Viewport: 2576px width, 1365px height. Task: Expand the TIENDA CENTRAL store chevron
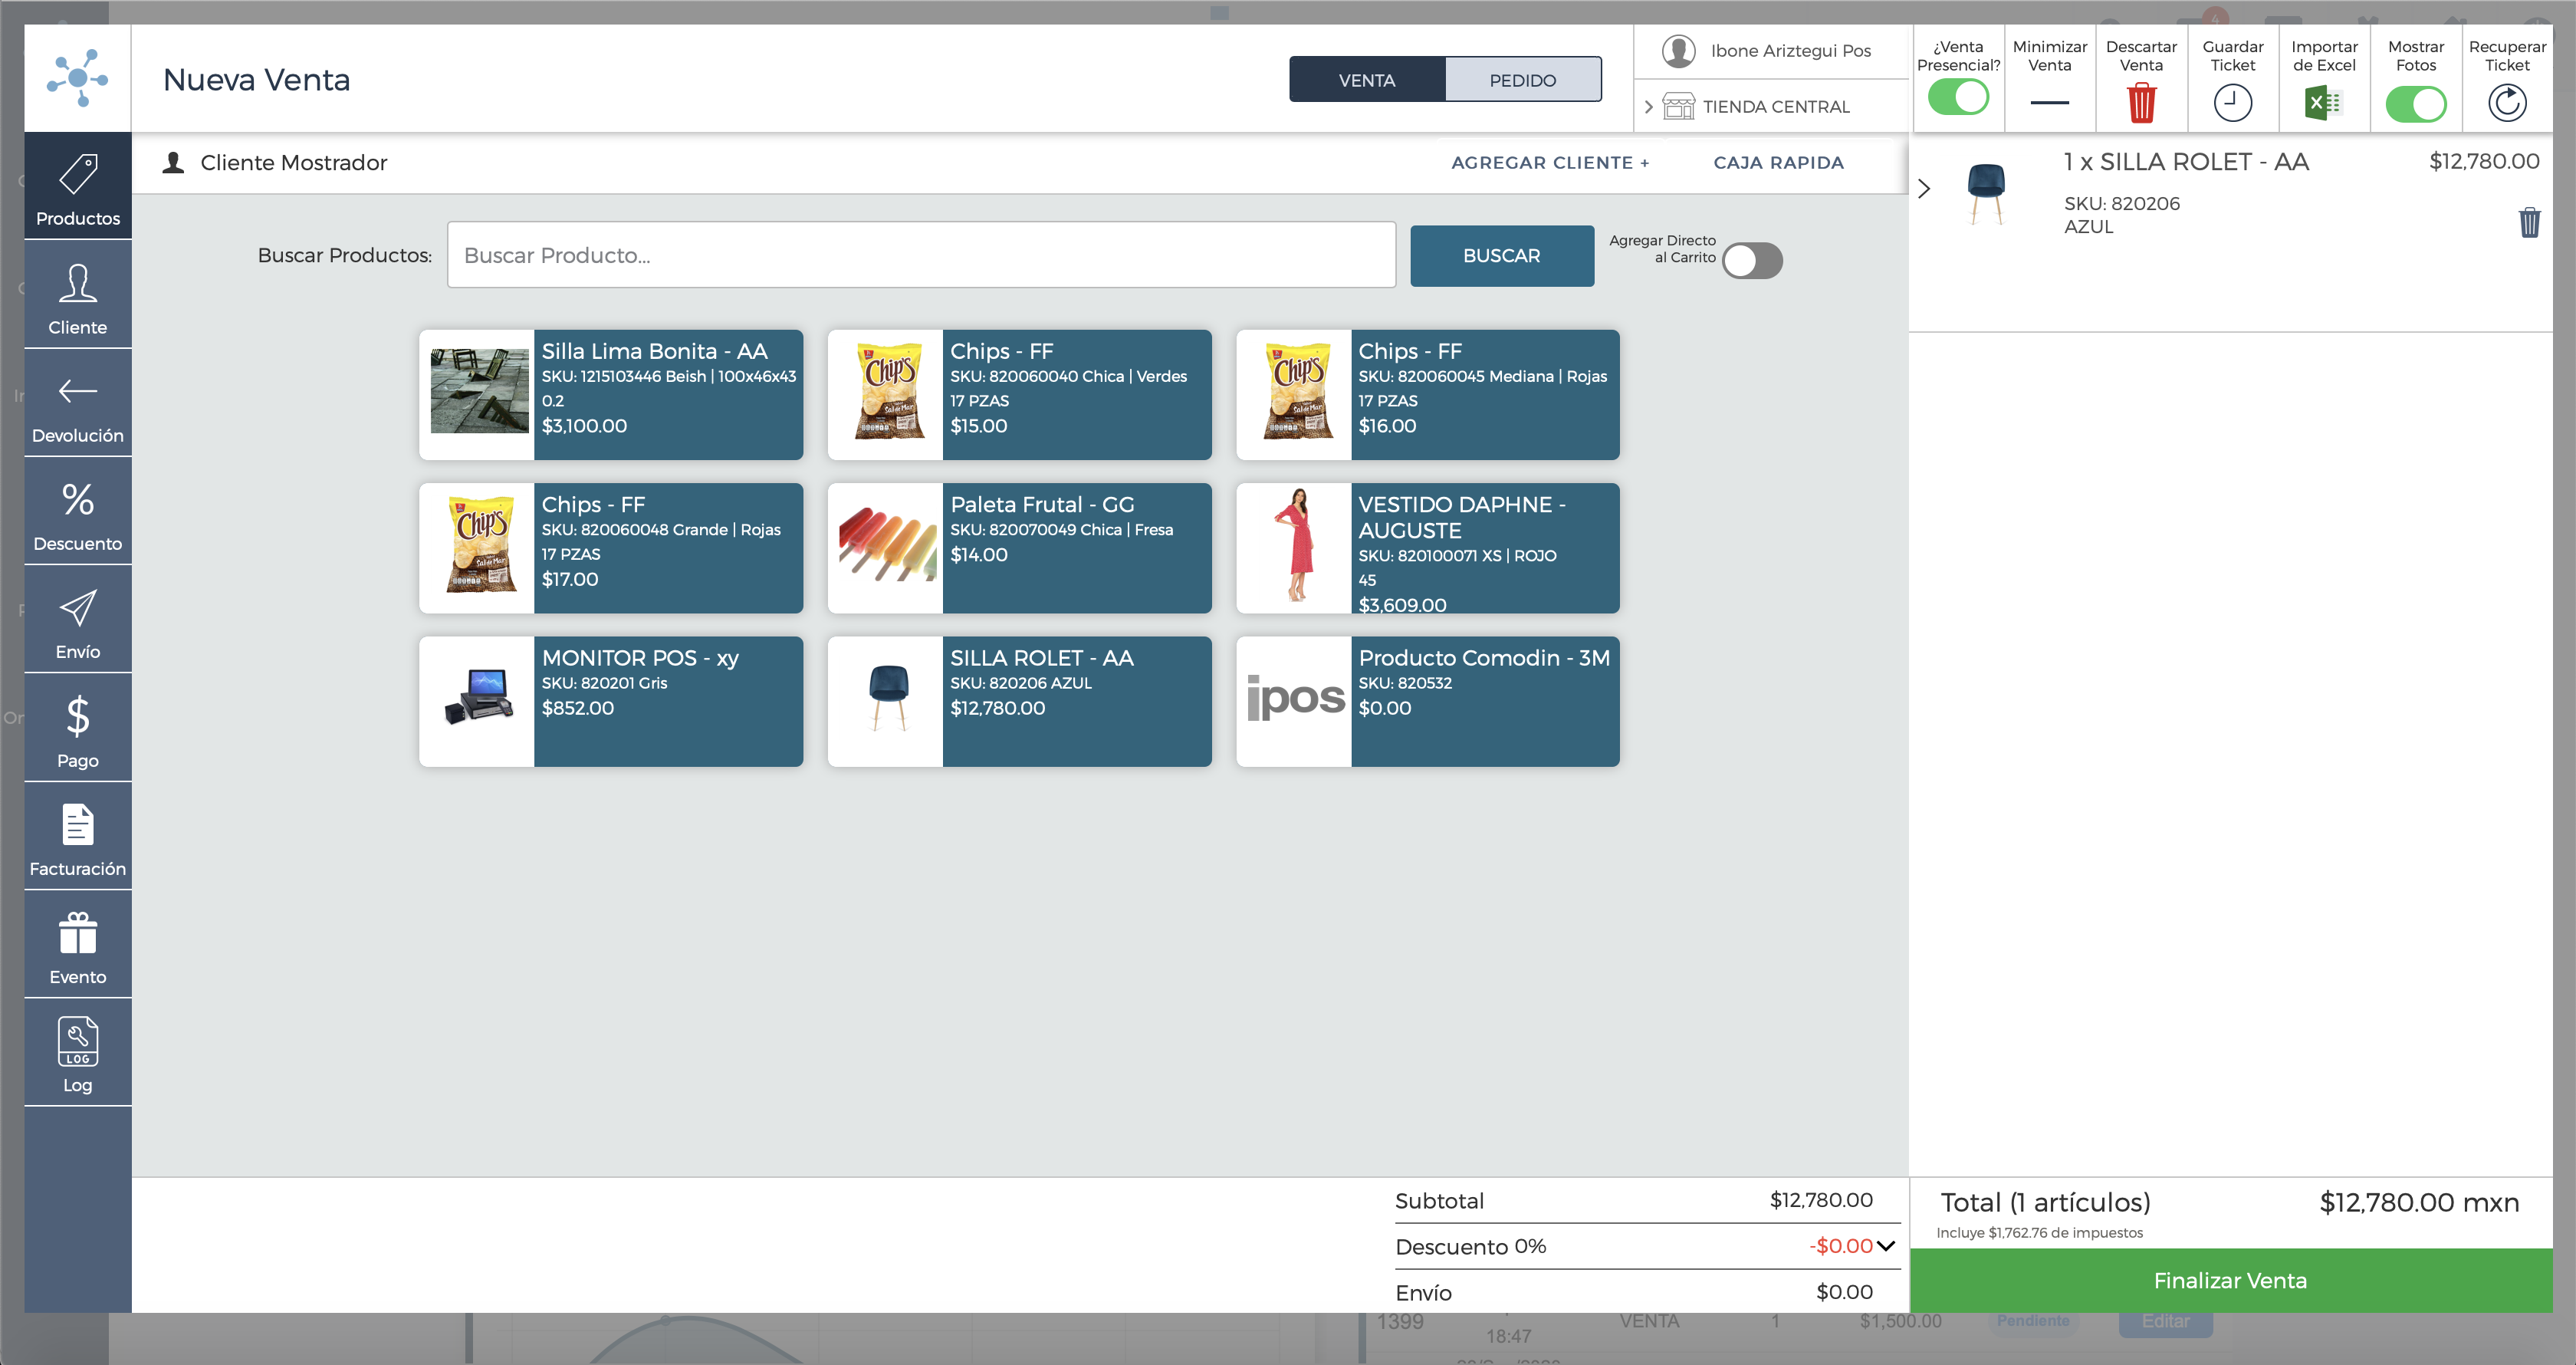pyautogui.click(x=1649, y=107)
